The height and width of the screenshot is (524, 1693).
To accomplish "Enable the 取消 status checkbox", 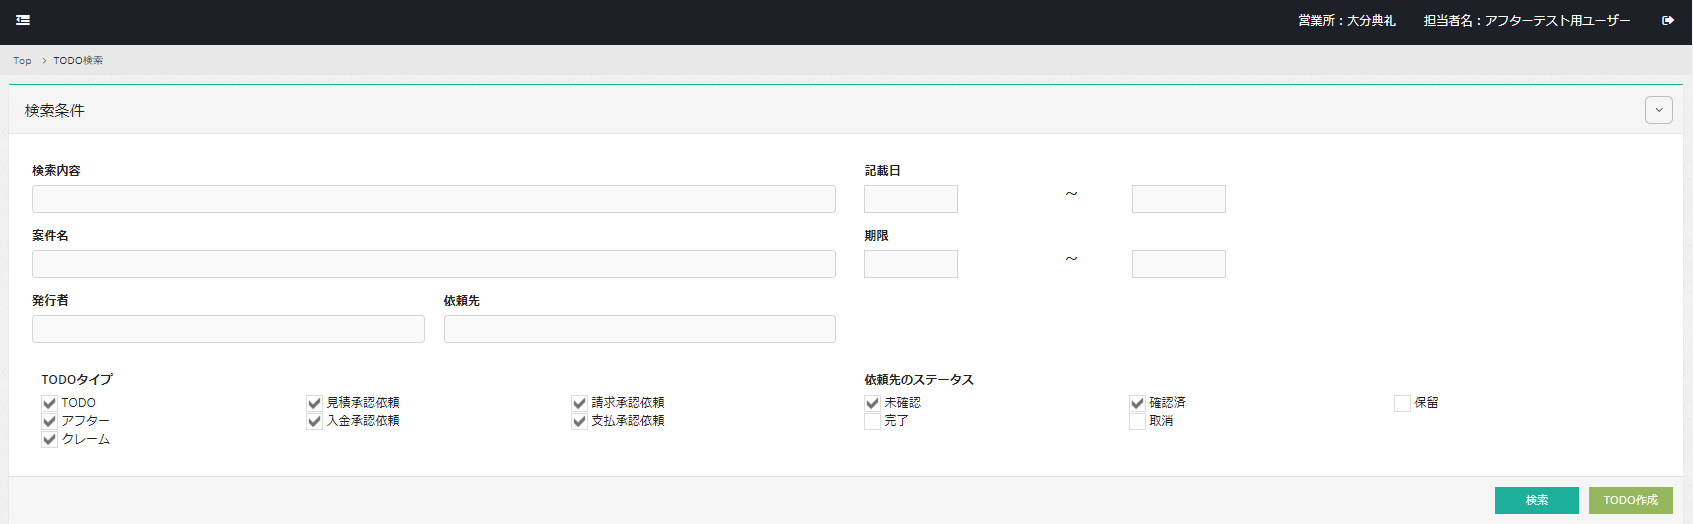I will [1137, 421].
